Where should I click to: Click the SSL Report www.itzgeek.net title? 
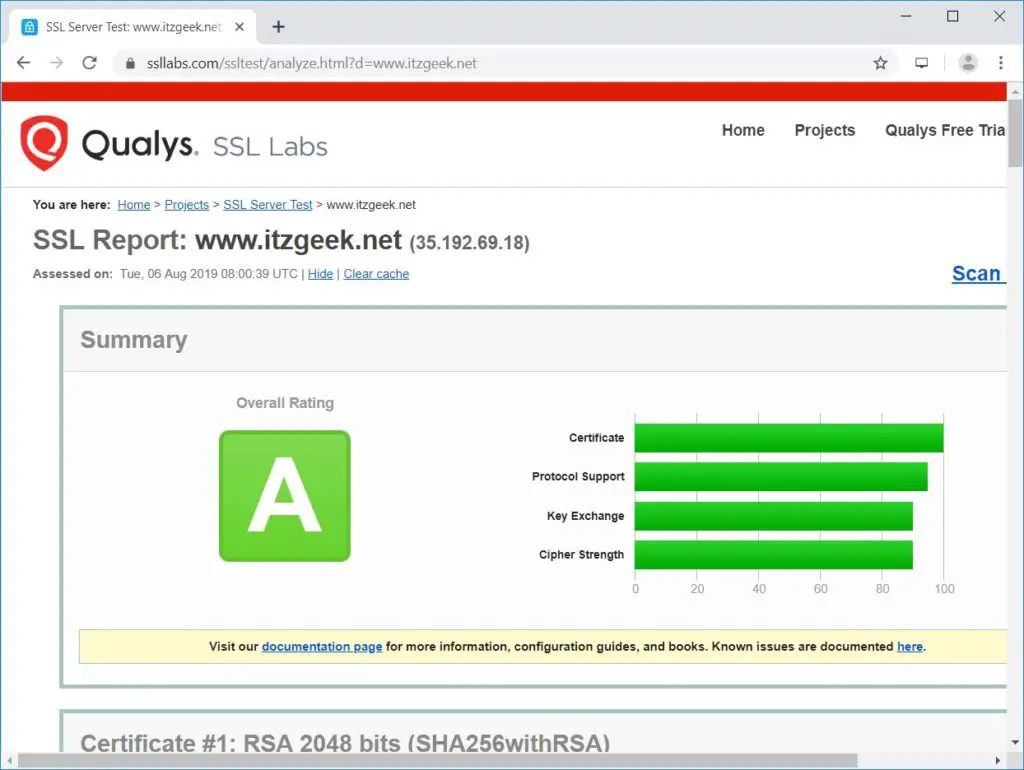pos(217,240)
